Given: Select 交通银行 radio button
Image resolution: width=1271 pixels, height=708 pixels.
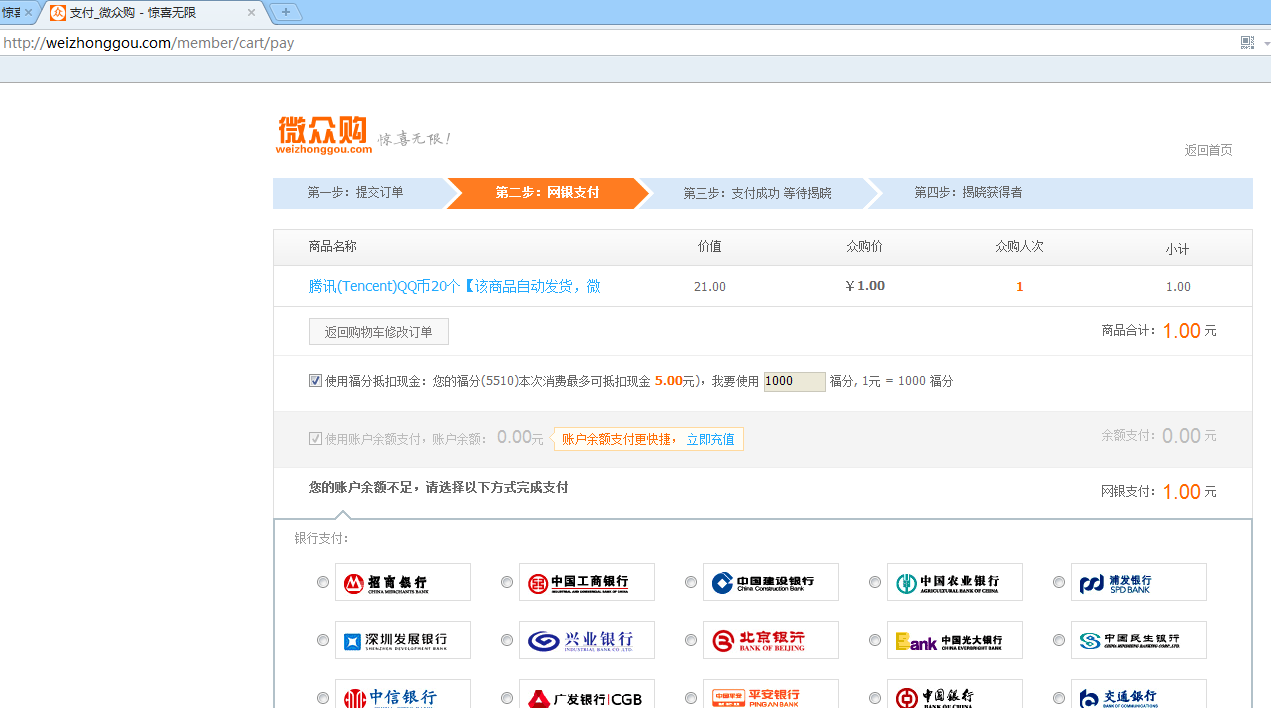Looking at the screenshot, I should click(1059, 698).
